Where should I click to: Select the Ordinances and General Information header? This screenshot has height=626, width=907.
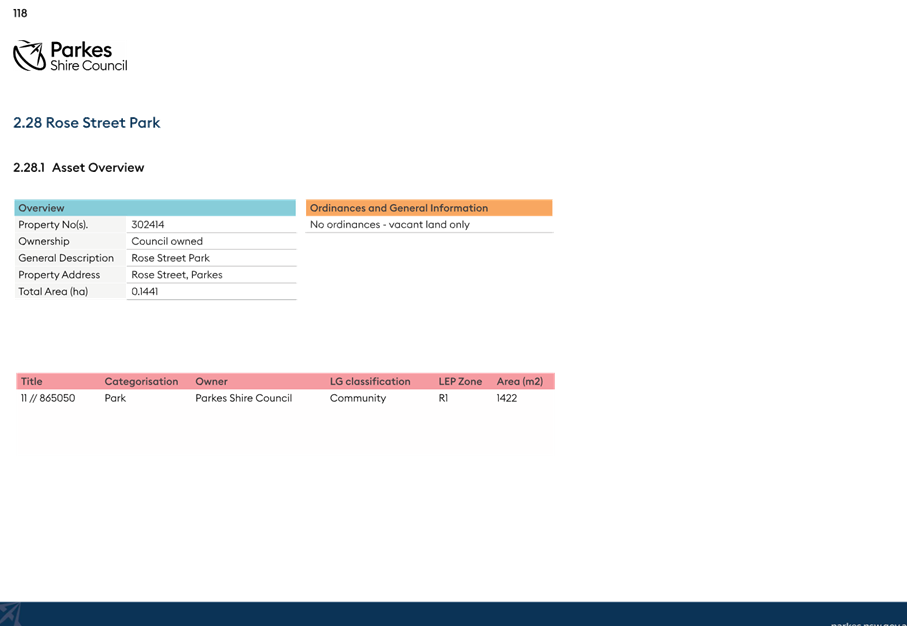(429, 208)
